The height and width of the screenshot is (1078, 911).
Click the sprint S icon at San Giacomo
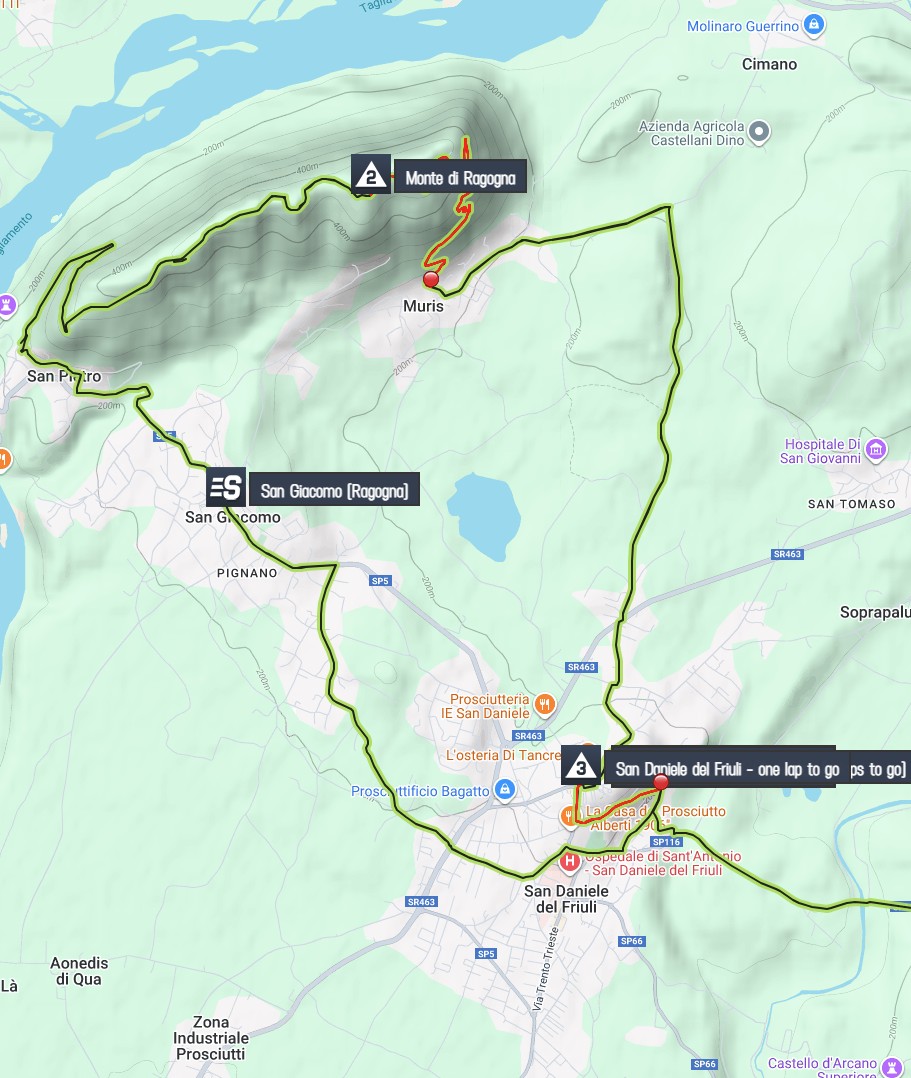coord(226,487)
